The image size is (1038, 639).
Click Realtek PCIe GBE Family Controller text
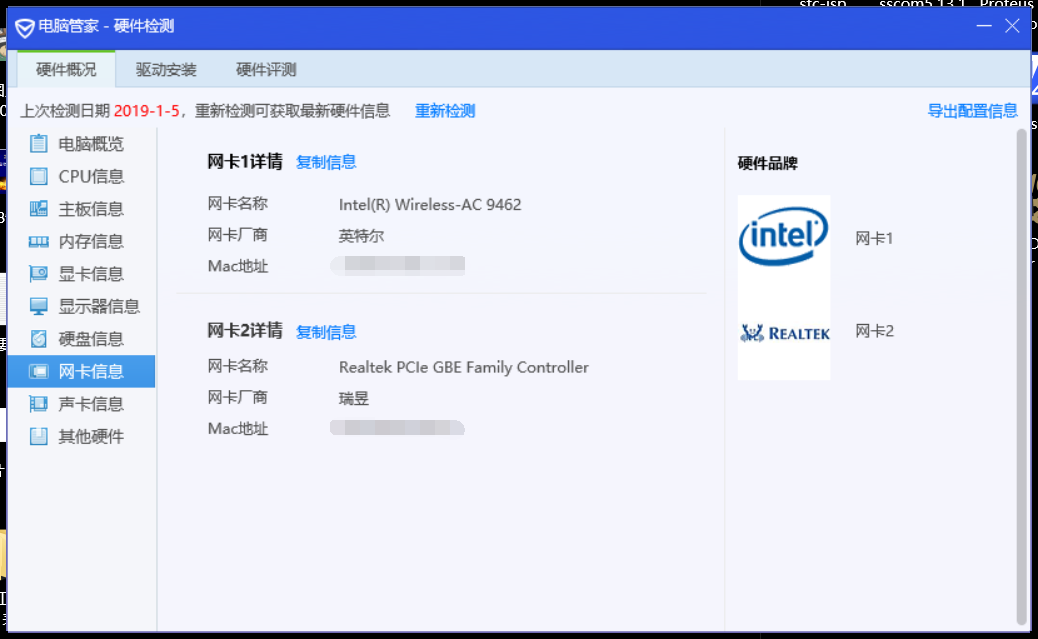click(463, 368)
